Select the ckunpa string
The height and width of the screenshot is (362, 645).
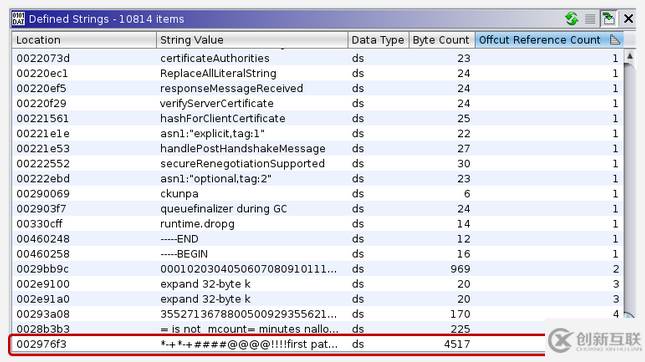click(x=179, y=194)
